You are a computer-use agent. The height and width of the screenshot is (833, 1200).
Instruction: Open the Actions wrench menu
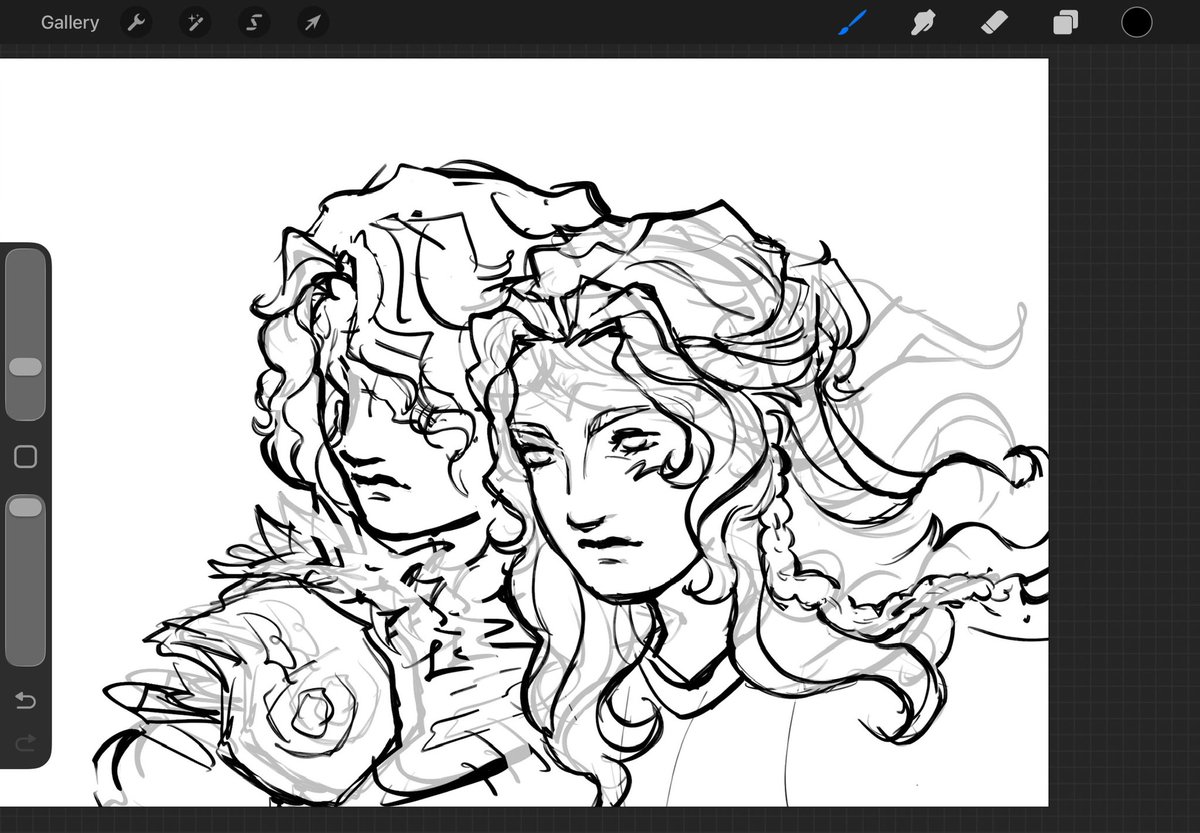[x=136, y=22]
